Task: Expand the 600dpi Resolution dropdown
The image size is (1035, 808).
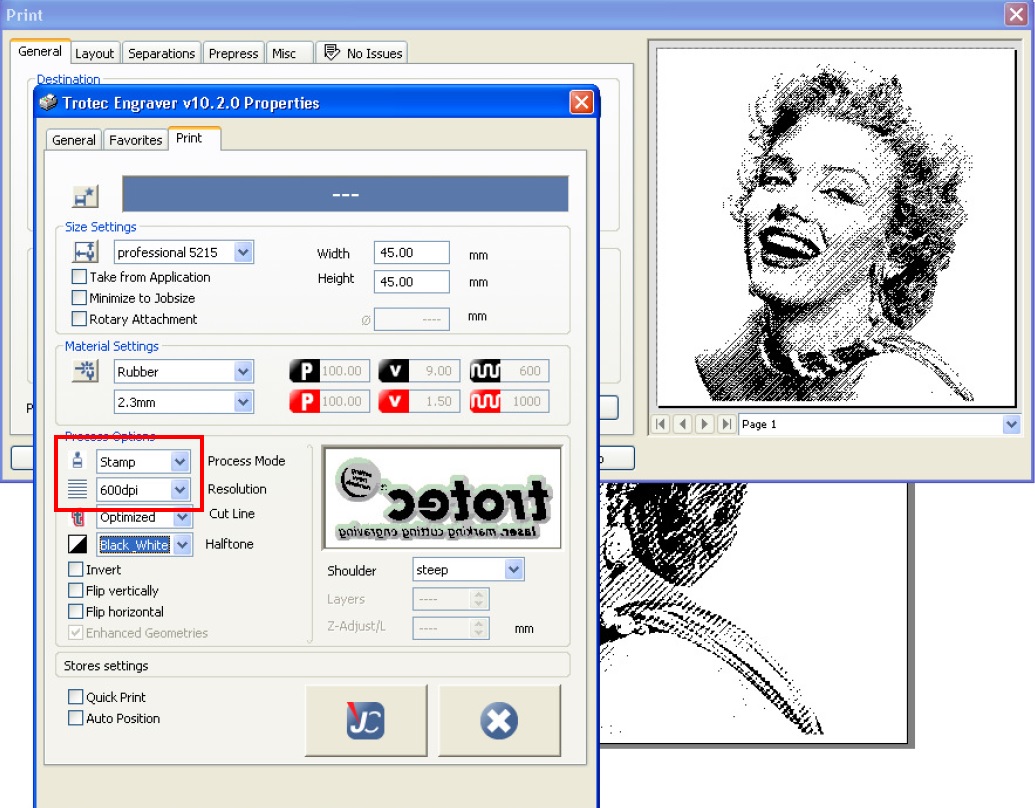Action: coord(180,490)
